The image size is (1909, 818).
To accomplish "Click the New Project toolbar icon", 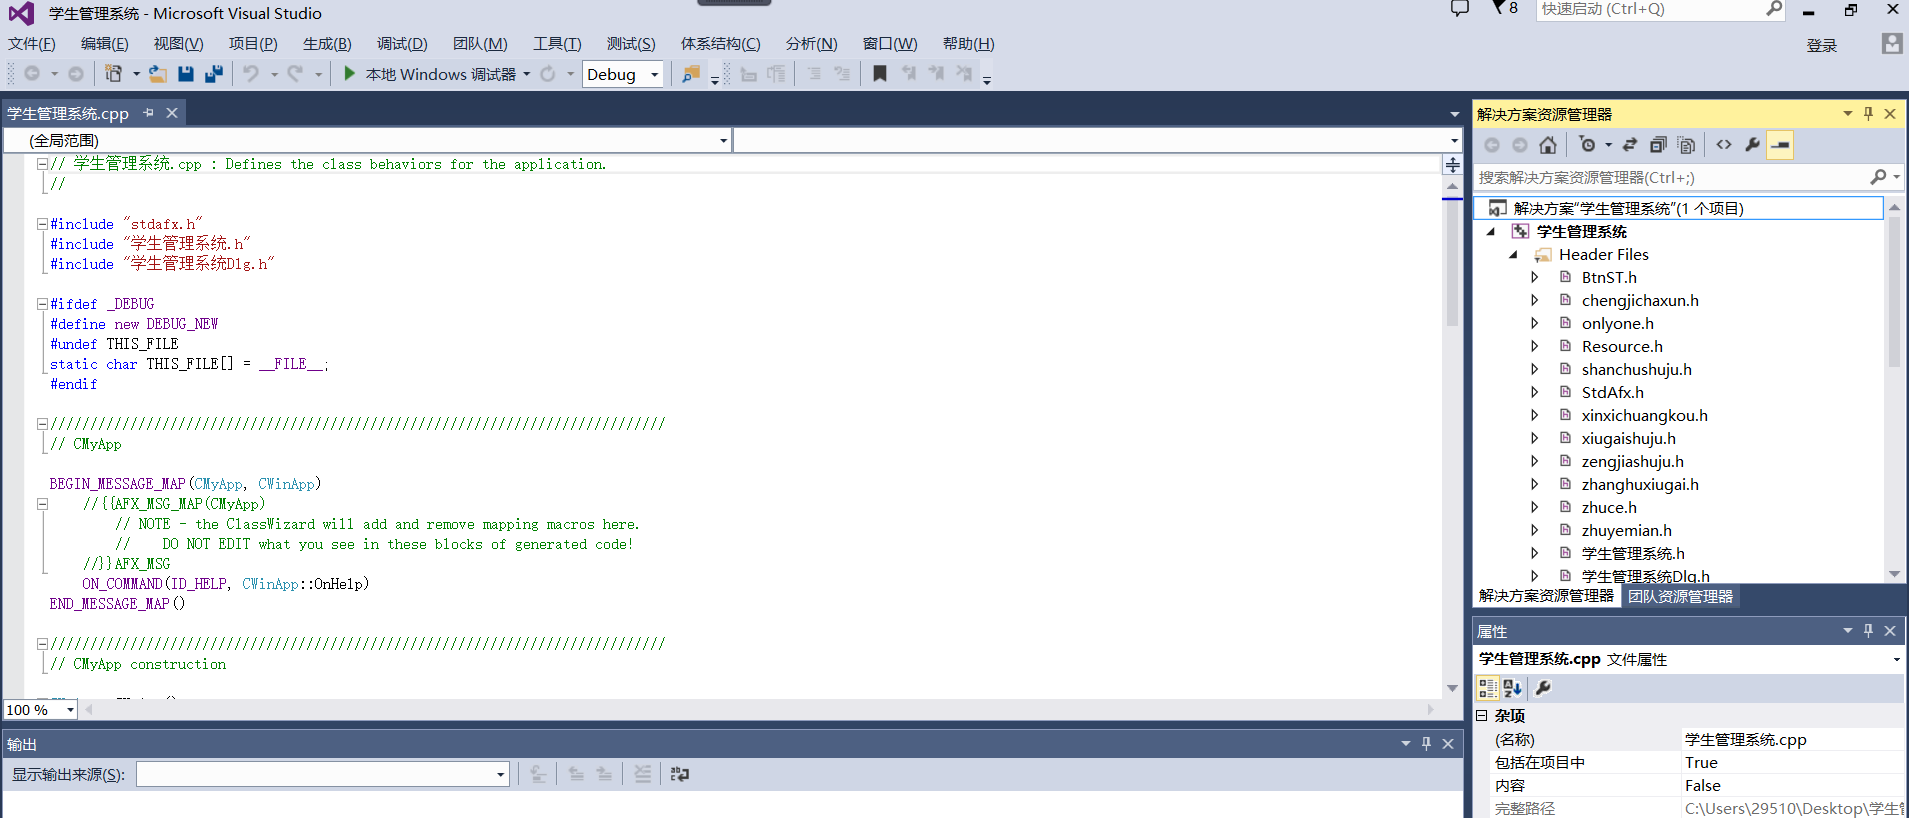I will coord(113,74).
